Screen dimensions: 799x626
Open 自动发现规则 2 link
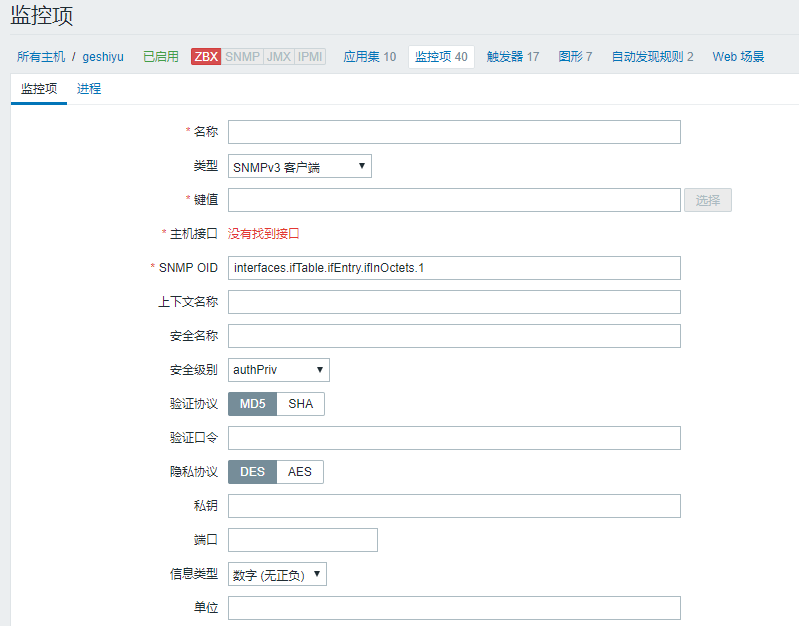(x=652, y=57)
